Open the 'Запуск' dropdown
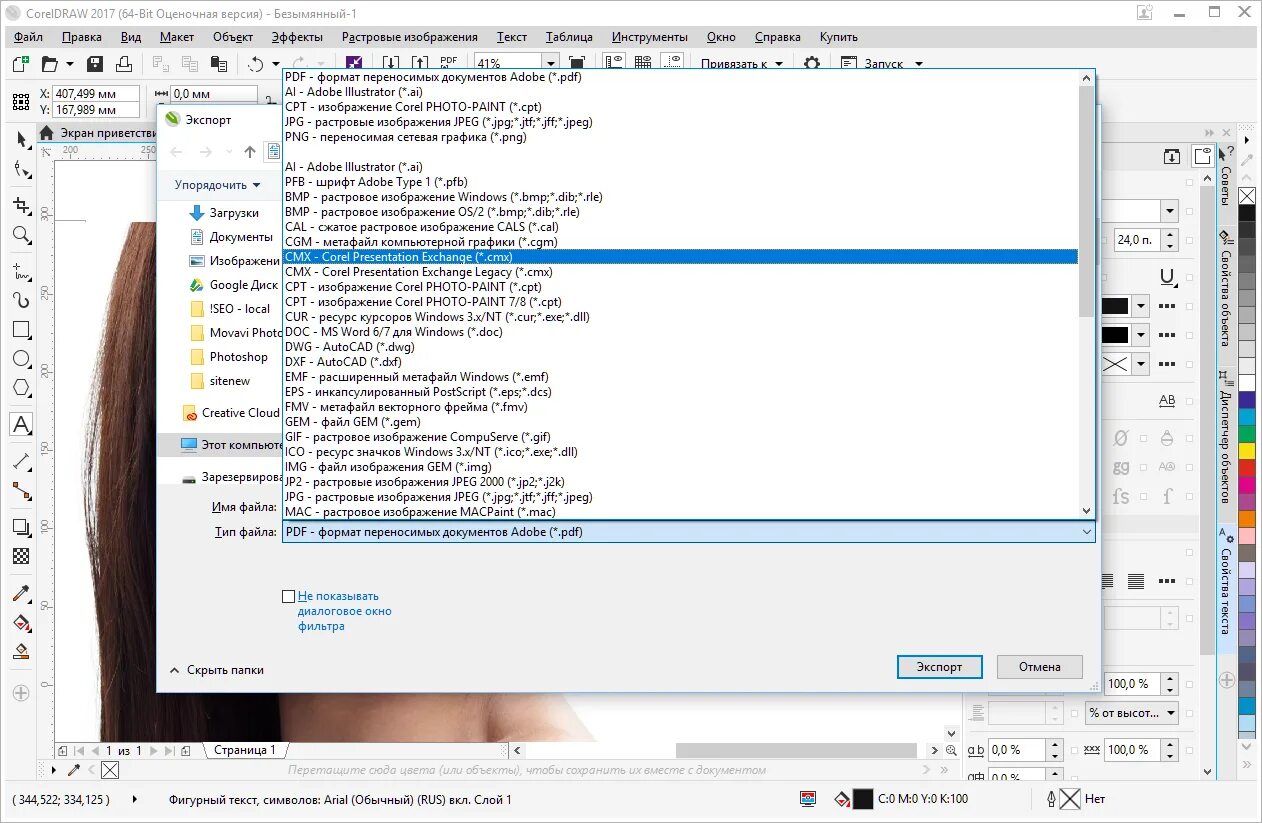Image resolution: width=1262 pixels, height=823 pixels. [x=881, y=64]
